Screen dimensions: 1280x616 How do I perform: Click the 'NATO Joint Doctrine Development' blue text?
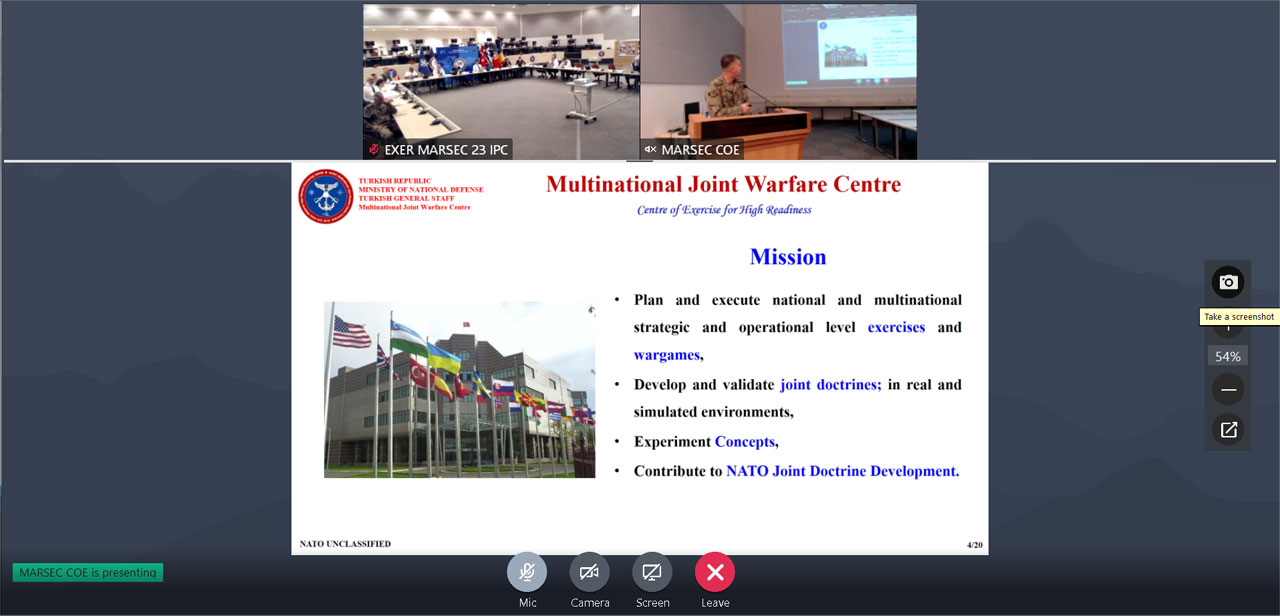point(842,471)
